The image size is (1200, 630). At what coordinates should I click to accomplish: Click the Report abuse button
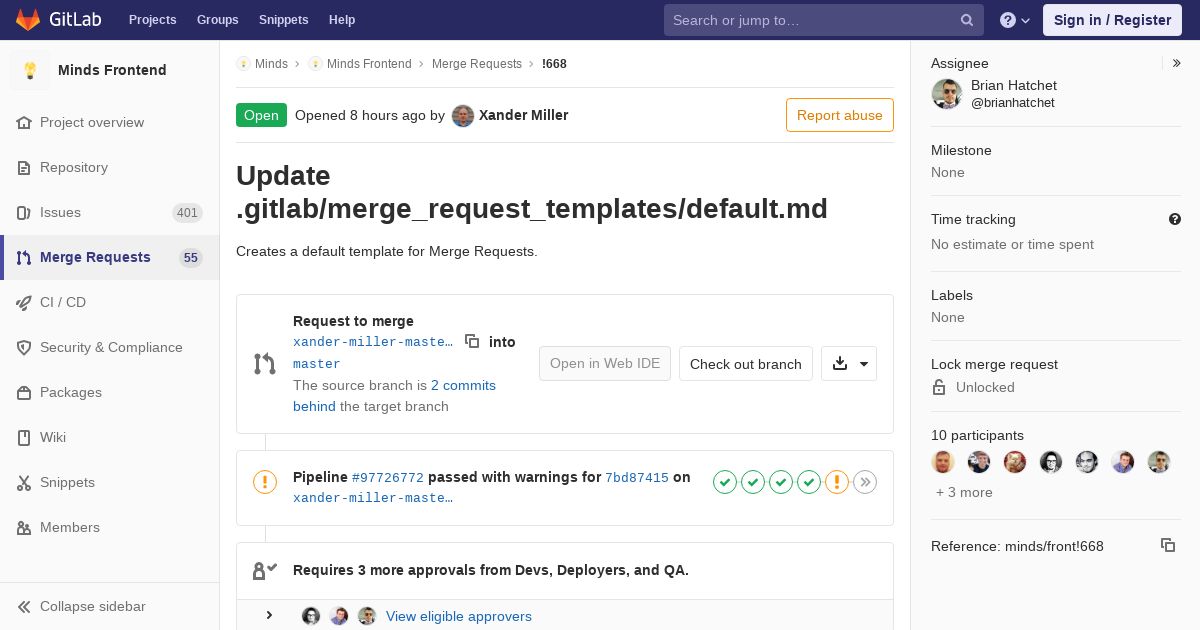point(840,115)
